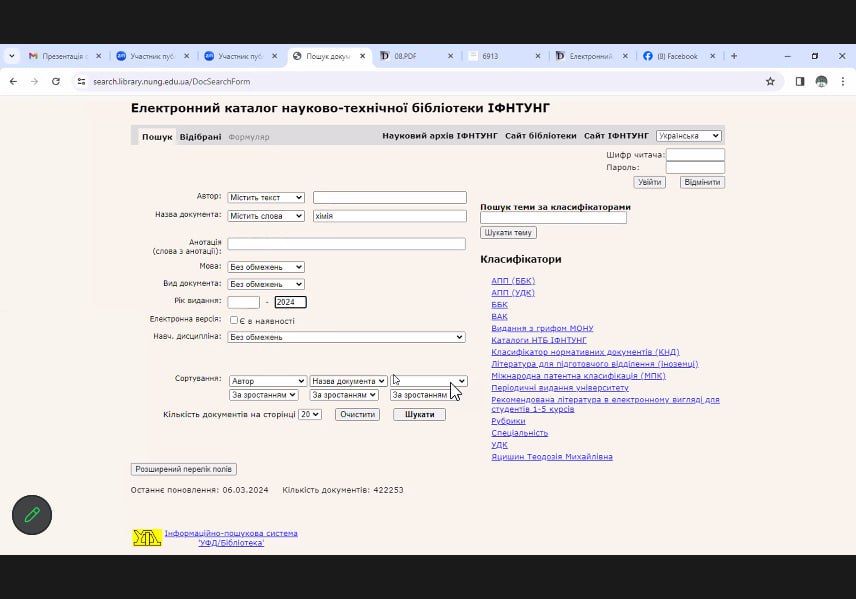
Task: Check the 'Є в наявності' checkbox
Action: [234, 321]
